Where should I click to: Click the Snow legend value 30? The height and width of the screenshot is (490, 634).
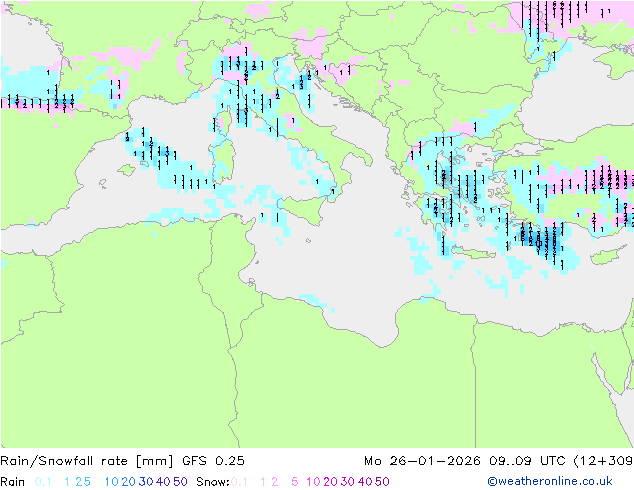pyautogui.click(x=348, y=482)
